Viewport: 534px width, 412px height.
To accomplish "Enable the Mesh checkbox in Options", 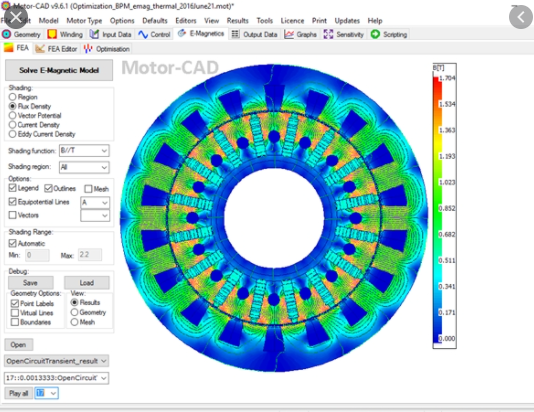I will (x=89, y=189).
